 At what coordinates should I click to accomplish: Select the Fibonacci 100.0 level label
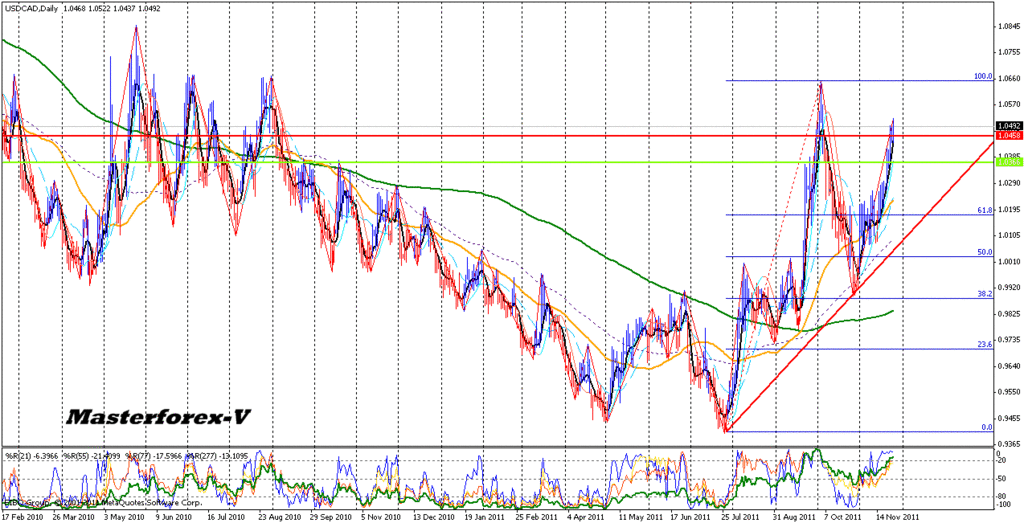click(x=984, y=76)
